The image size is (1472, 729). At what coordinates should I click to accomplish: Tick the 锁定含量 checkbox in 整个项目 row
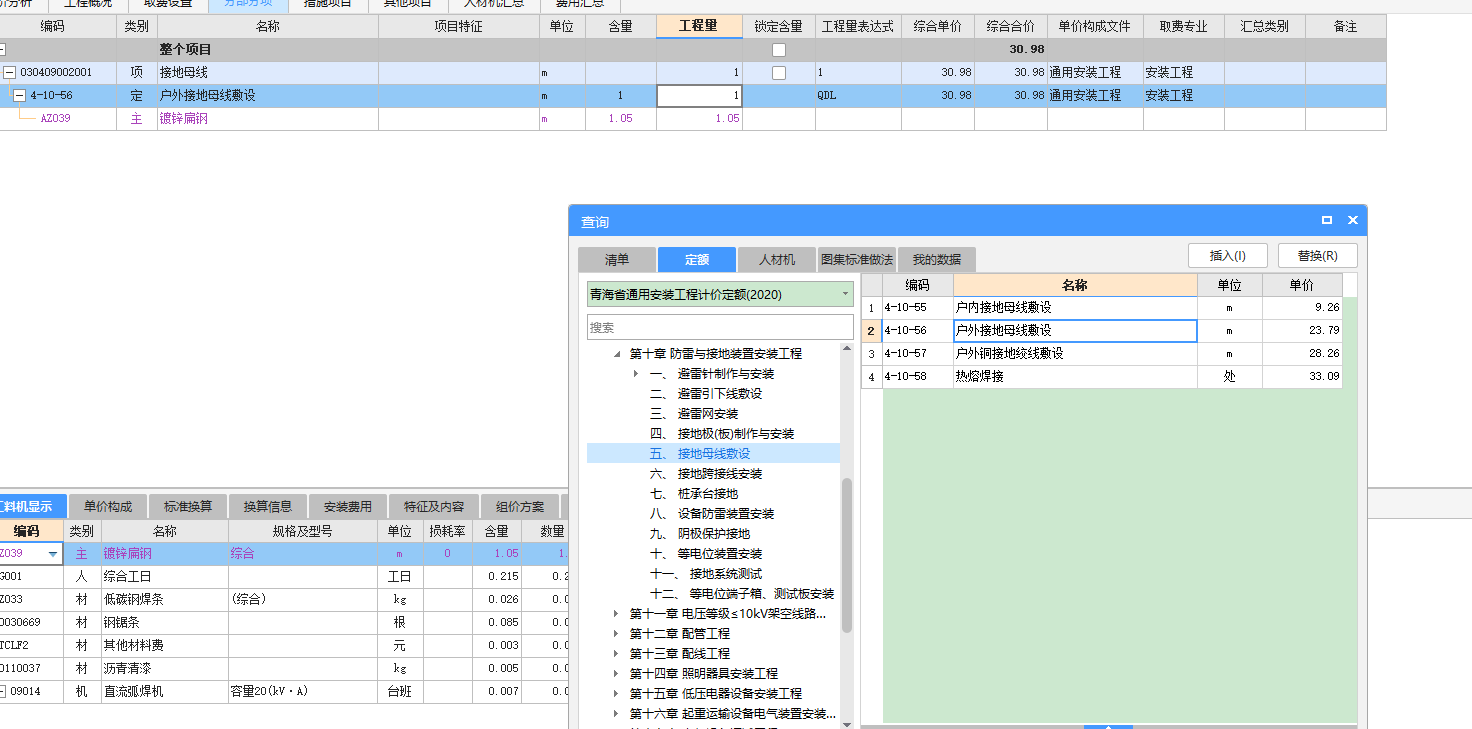[779, 49]
